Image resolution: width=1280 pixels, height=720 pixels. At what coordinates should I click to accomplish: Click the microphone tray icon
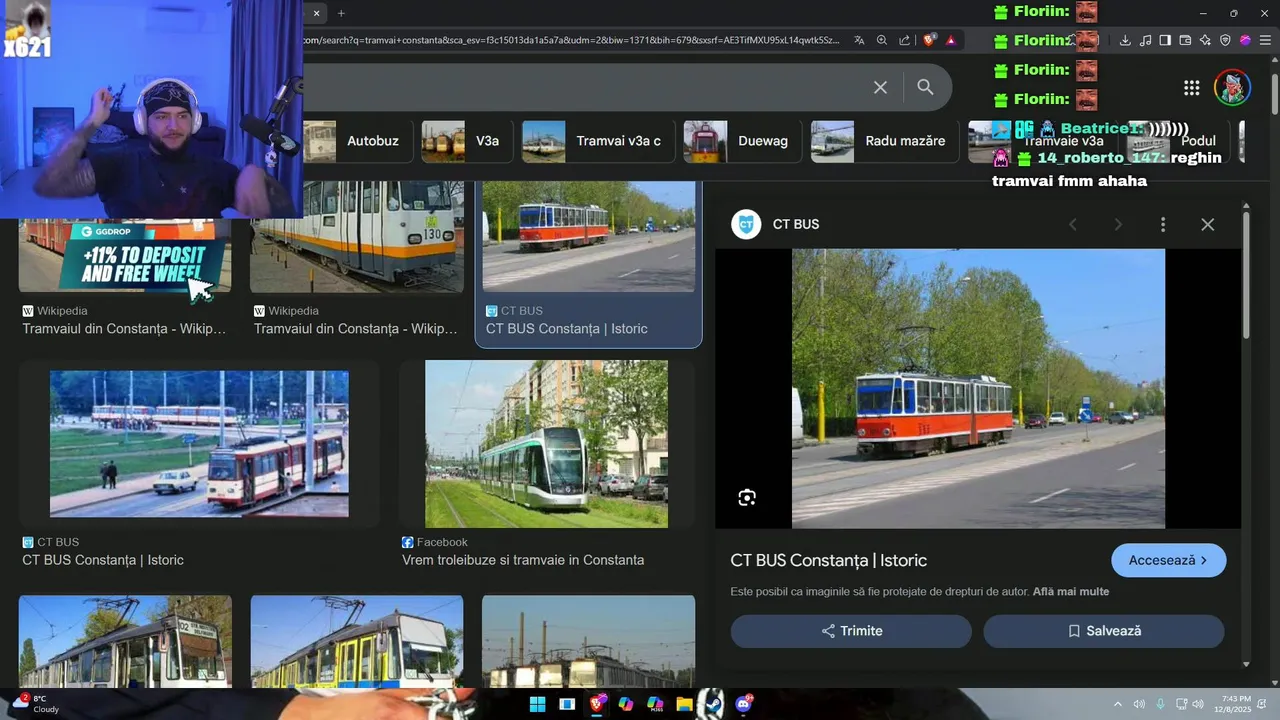[x=1160, y=704]
